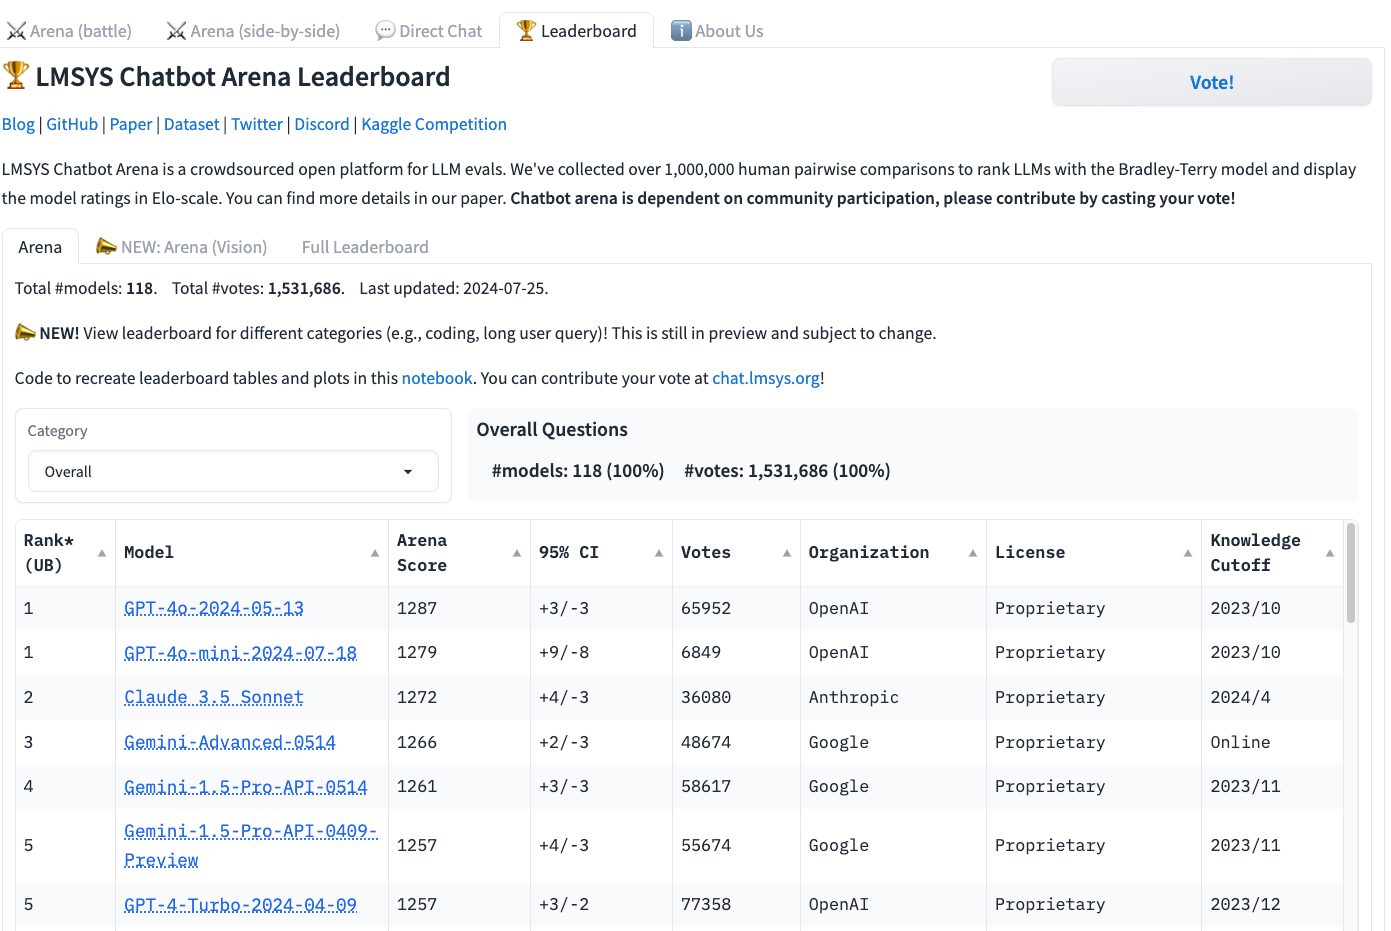Open the Category dropdown showing Overall
The height and width of the screenshot is (931, 1391).
pyautogui.click(x=233, y=471)
